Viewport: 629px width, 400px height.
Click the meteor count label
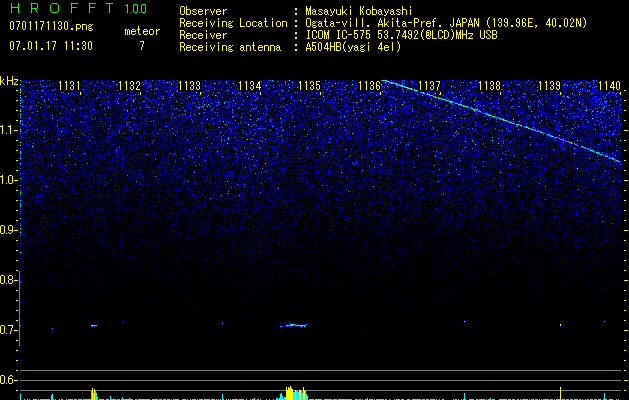[142, 31]
